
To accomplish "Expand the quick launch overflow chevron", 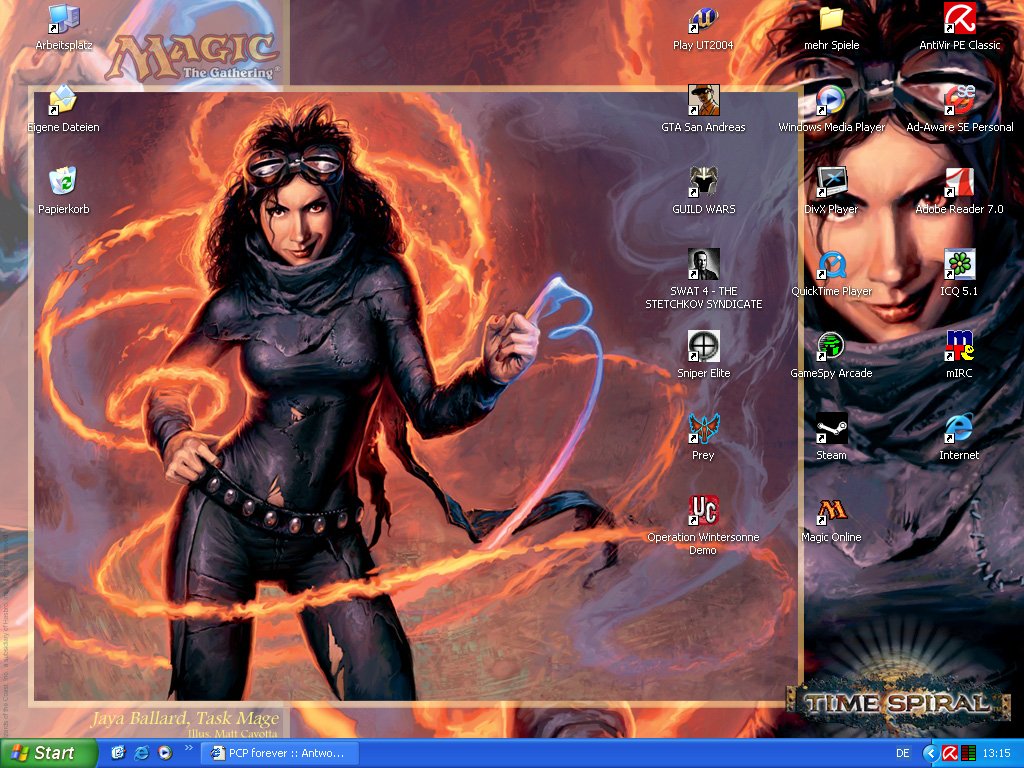I will pos(189,748).
